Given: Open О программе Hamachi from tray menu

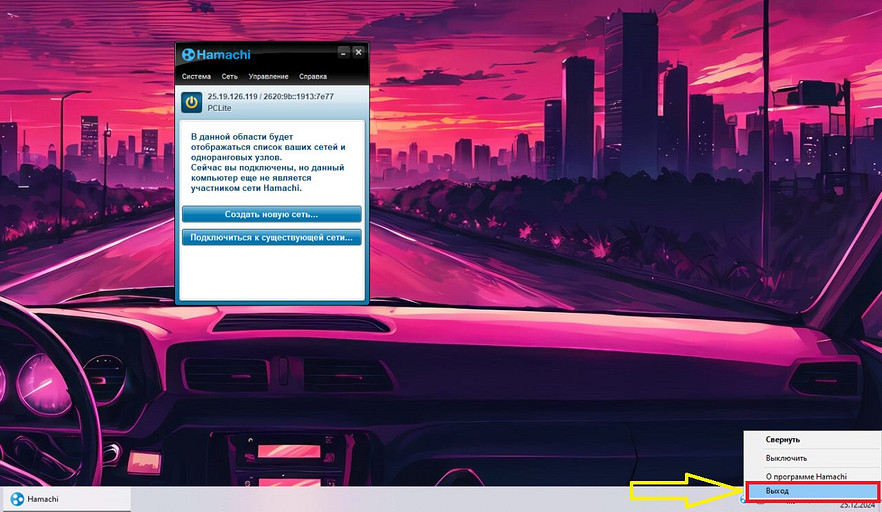Looking at the screenshot, I should (806, 475).
